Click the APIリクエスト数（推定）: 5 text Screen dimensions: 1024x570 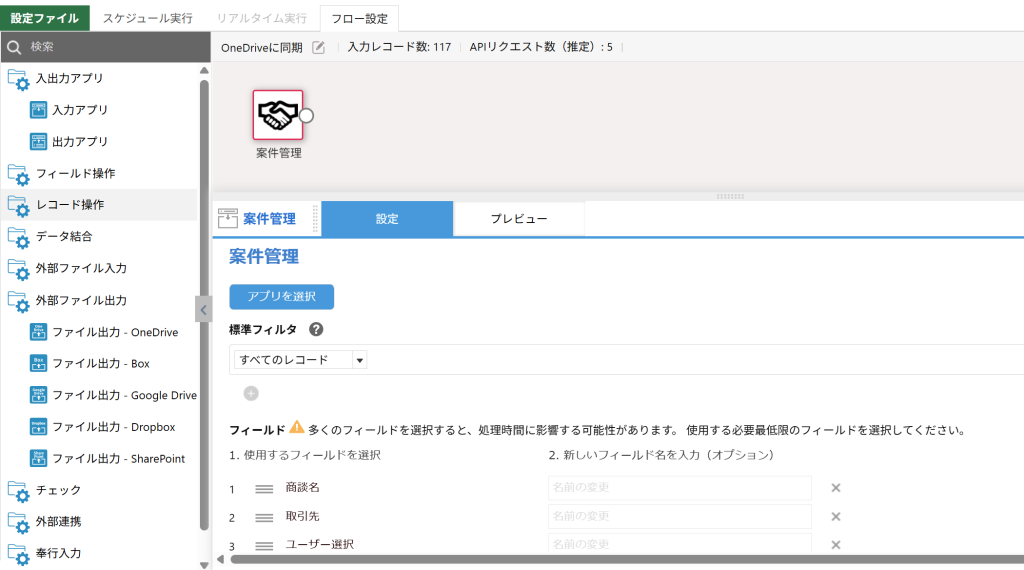541,47
